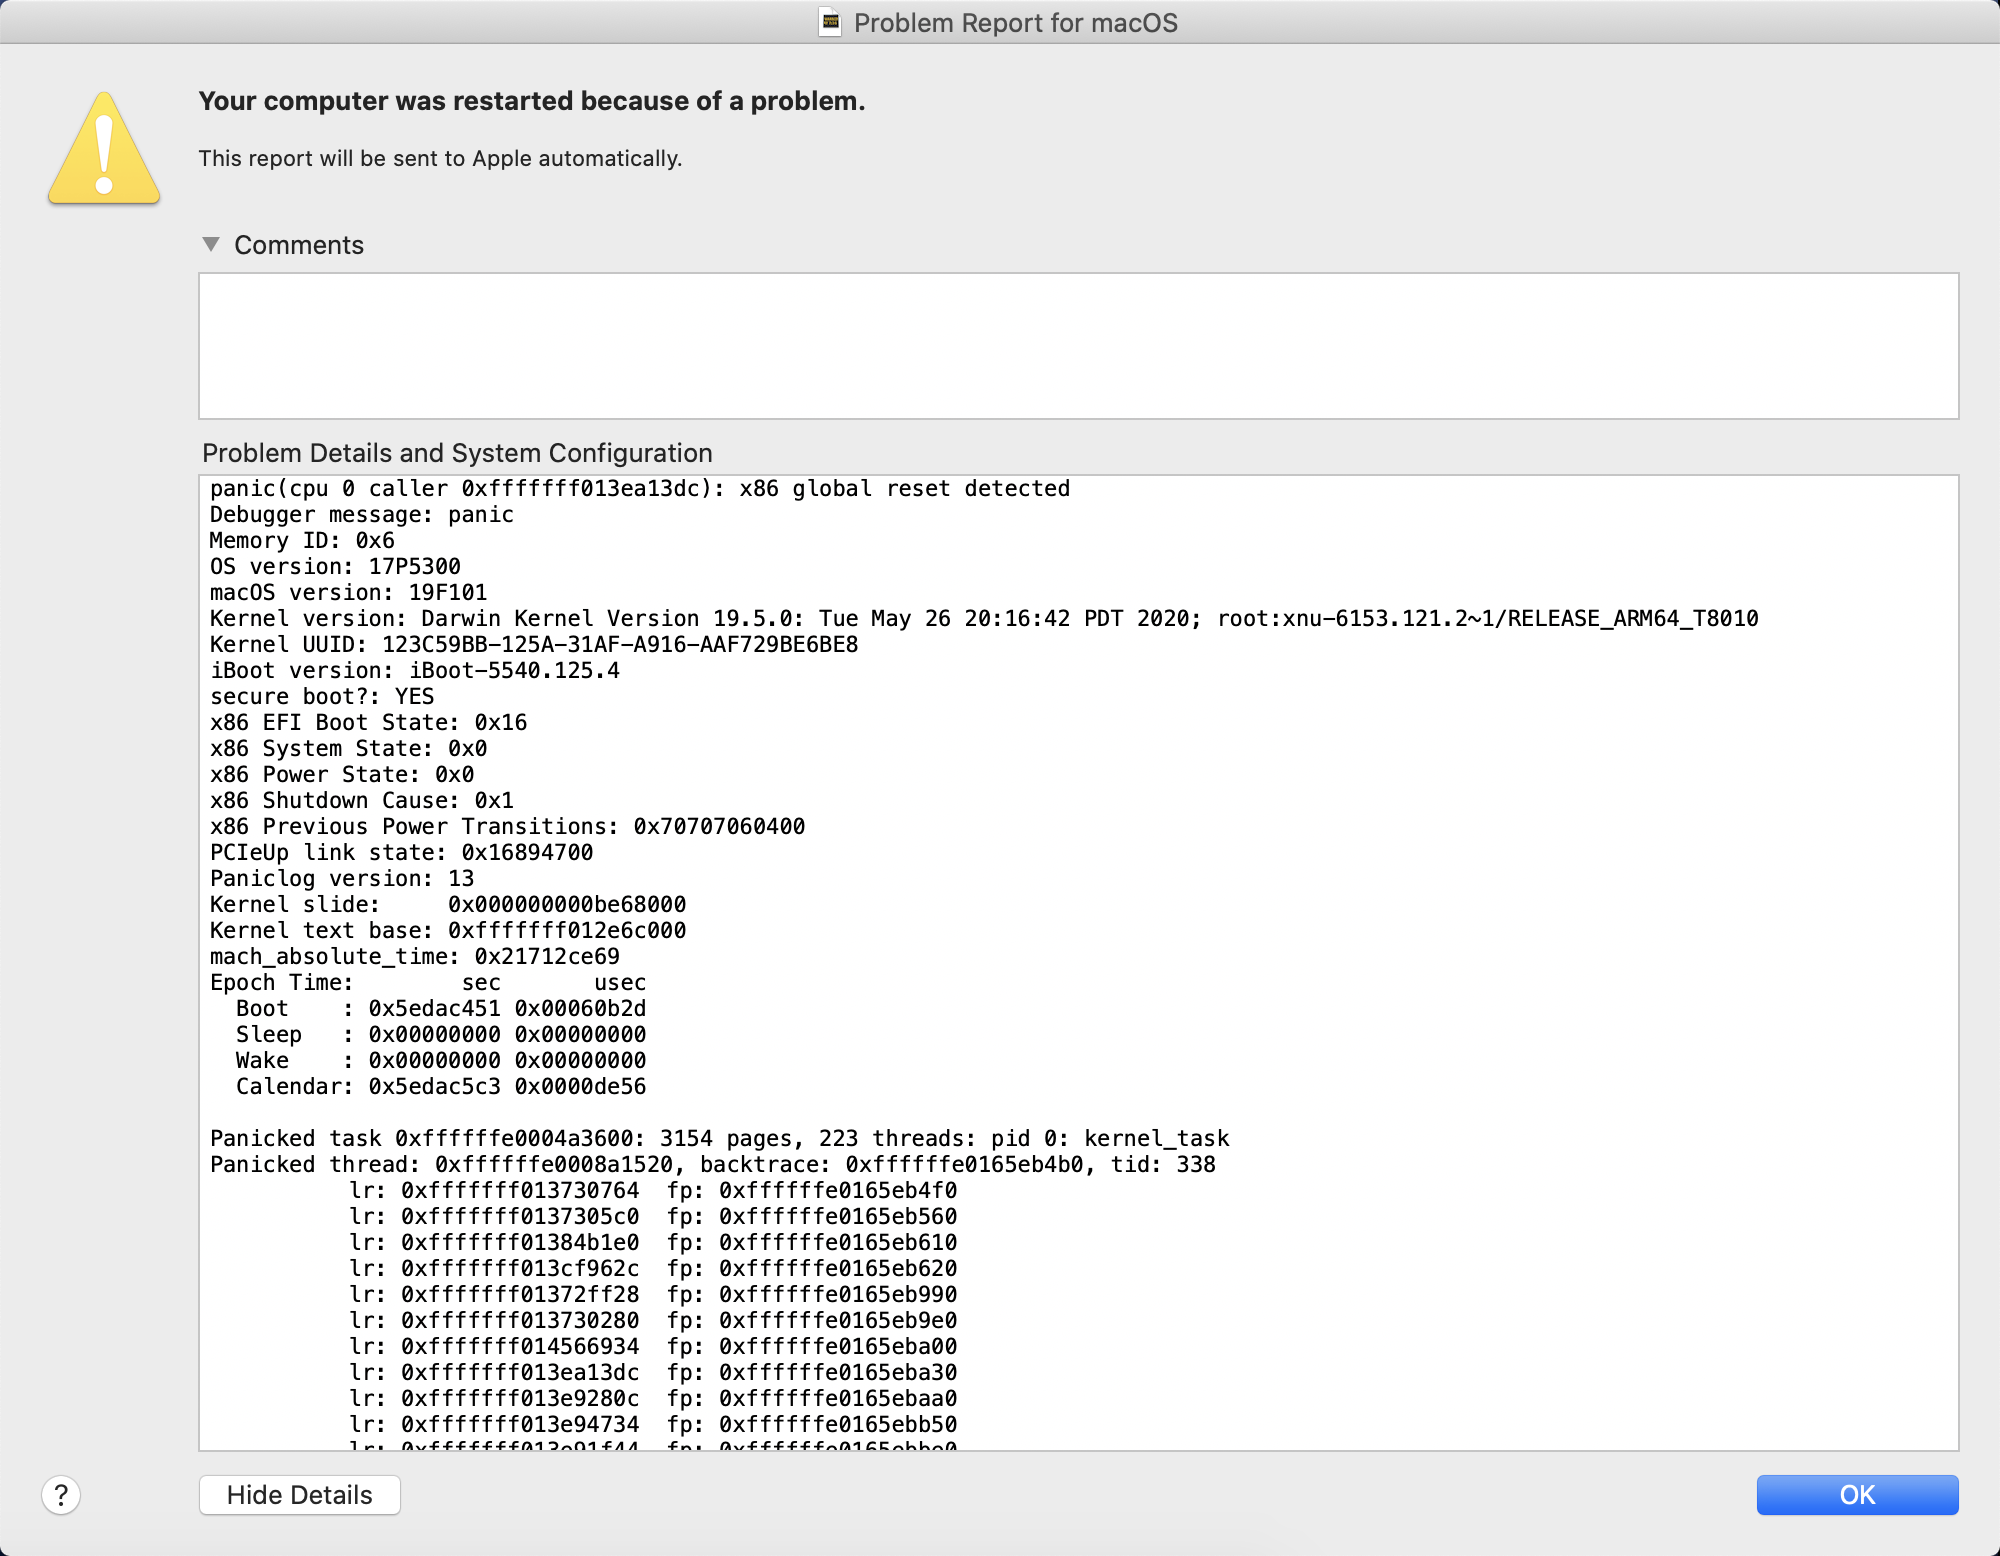Click the 'Kernel slide' line
Viewport: 2000px width, 1556px height.
(x=448, y=905)
